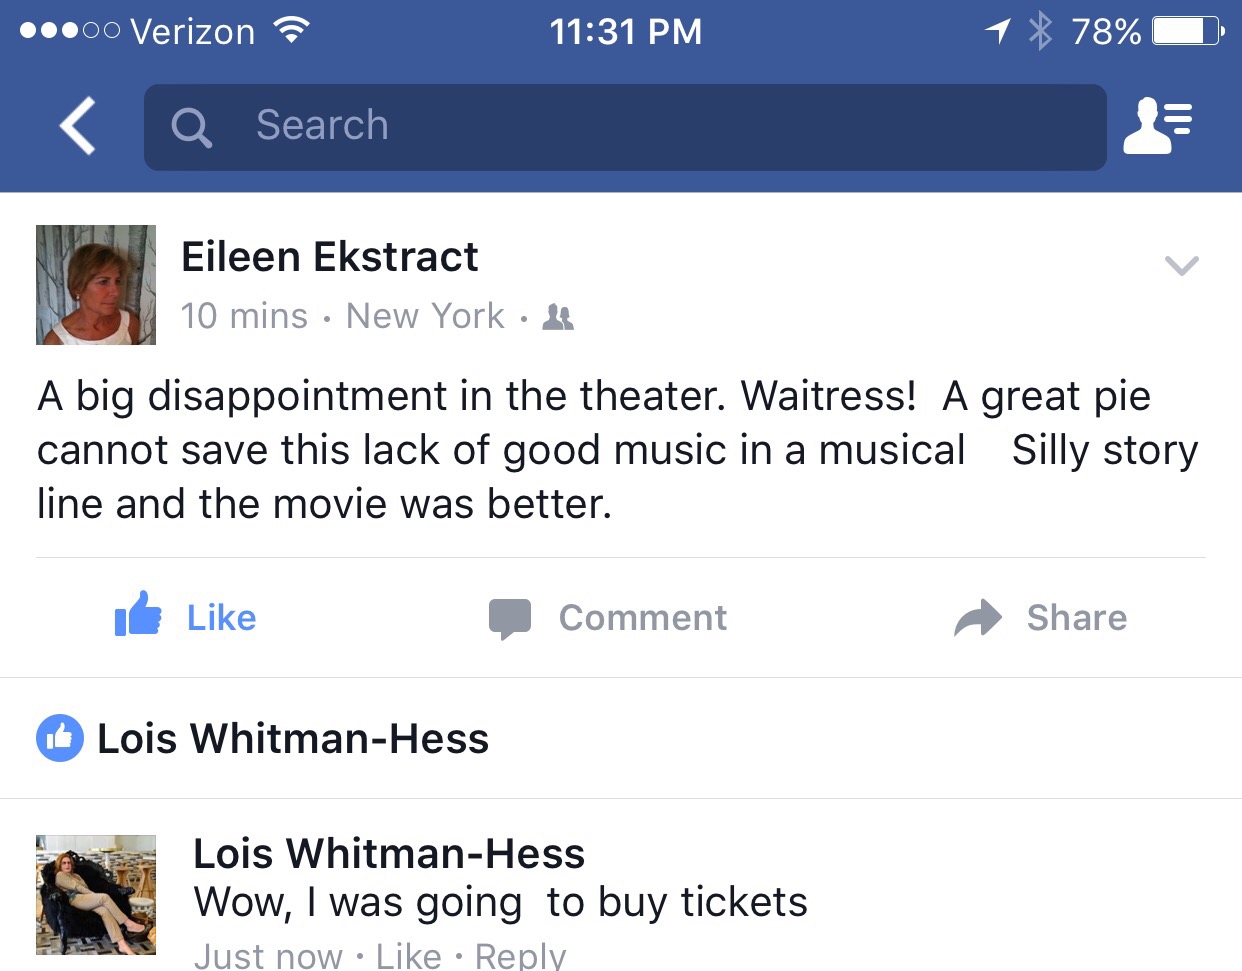
Task: Reply to Lois's comment
Action: click(520, 956)
